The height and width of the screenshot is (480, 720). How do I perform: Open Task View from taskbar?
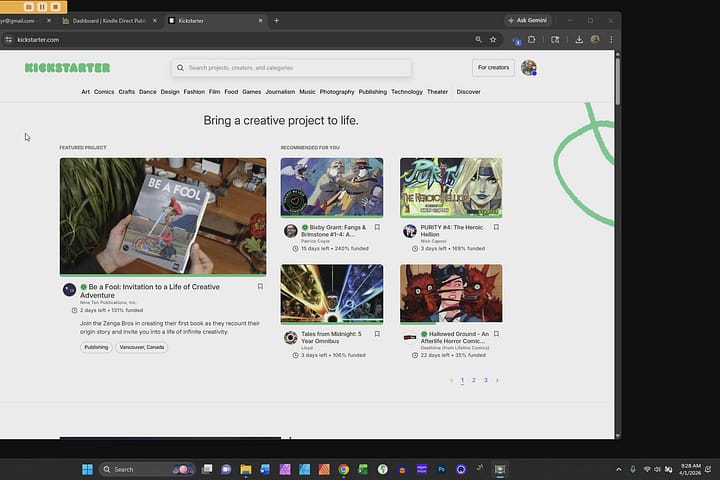pos(207,469)
